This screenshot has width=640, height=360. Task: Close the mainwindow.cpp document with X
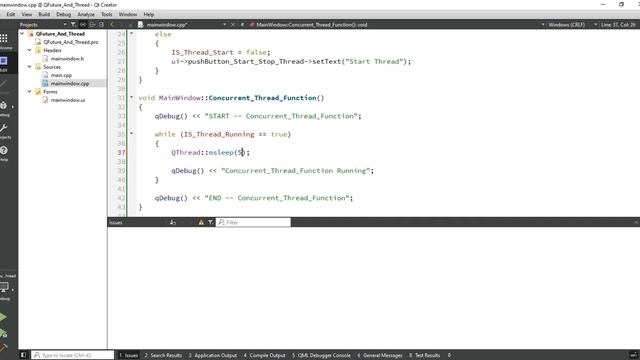pos(233,25)
